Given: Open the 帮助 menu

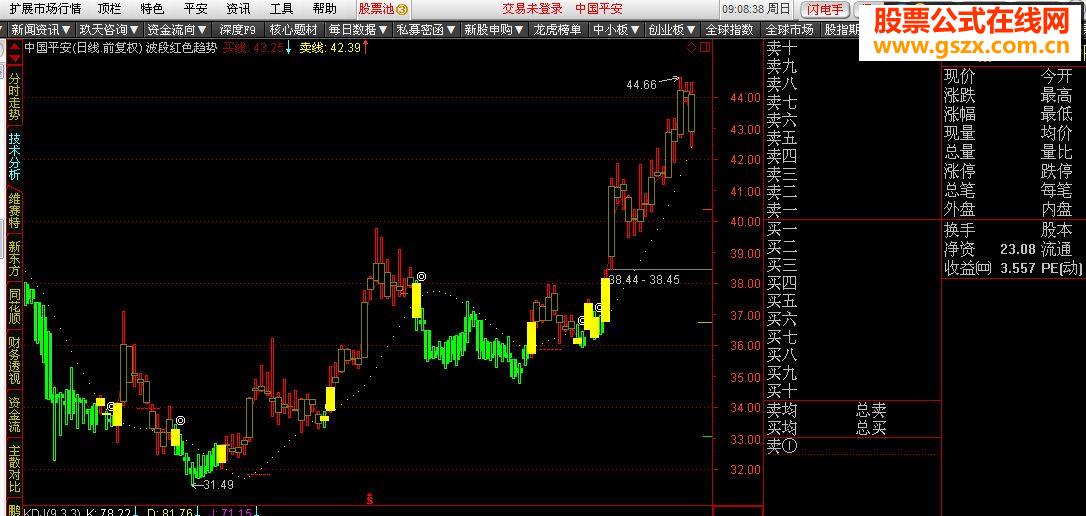Looking at the screenshot, I should [x=324, y=9].
